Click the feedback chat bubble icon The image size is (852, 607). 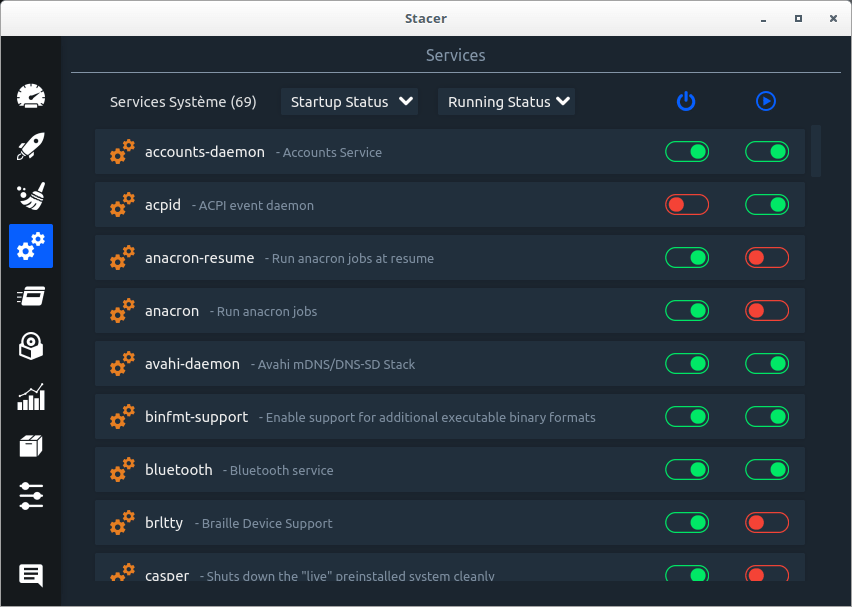31,575
